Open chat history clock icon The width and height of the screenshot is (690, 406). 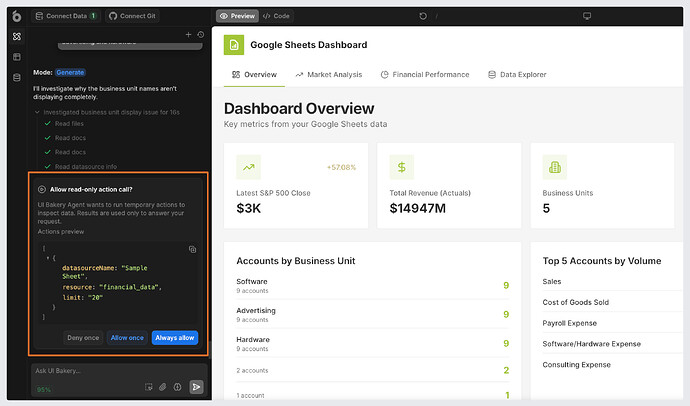[x=200, y=35]
